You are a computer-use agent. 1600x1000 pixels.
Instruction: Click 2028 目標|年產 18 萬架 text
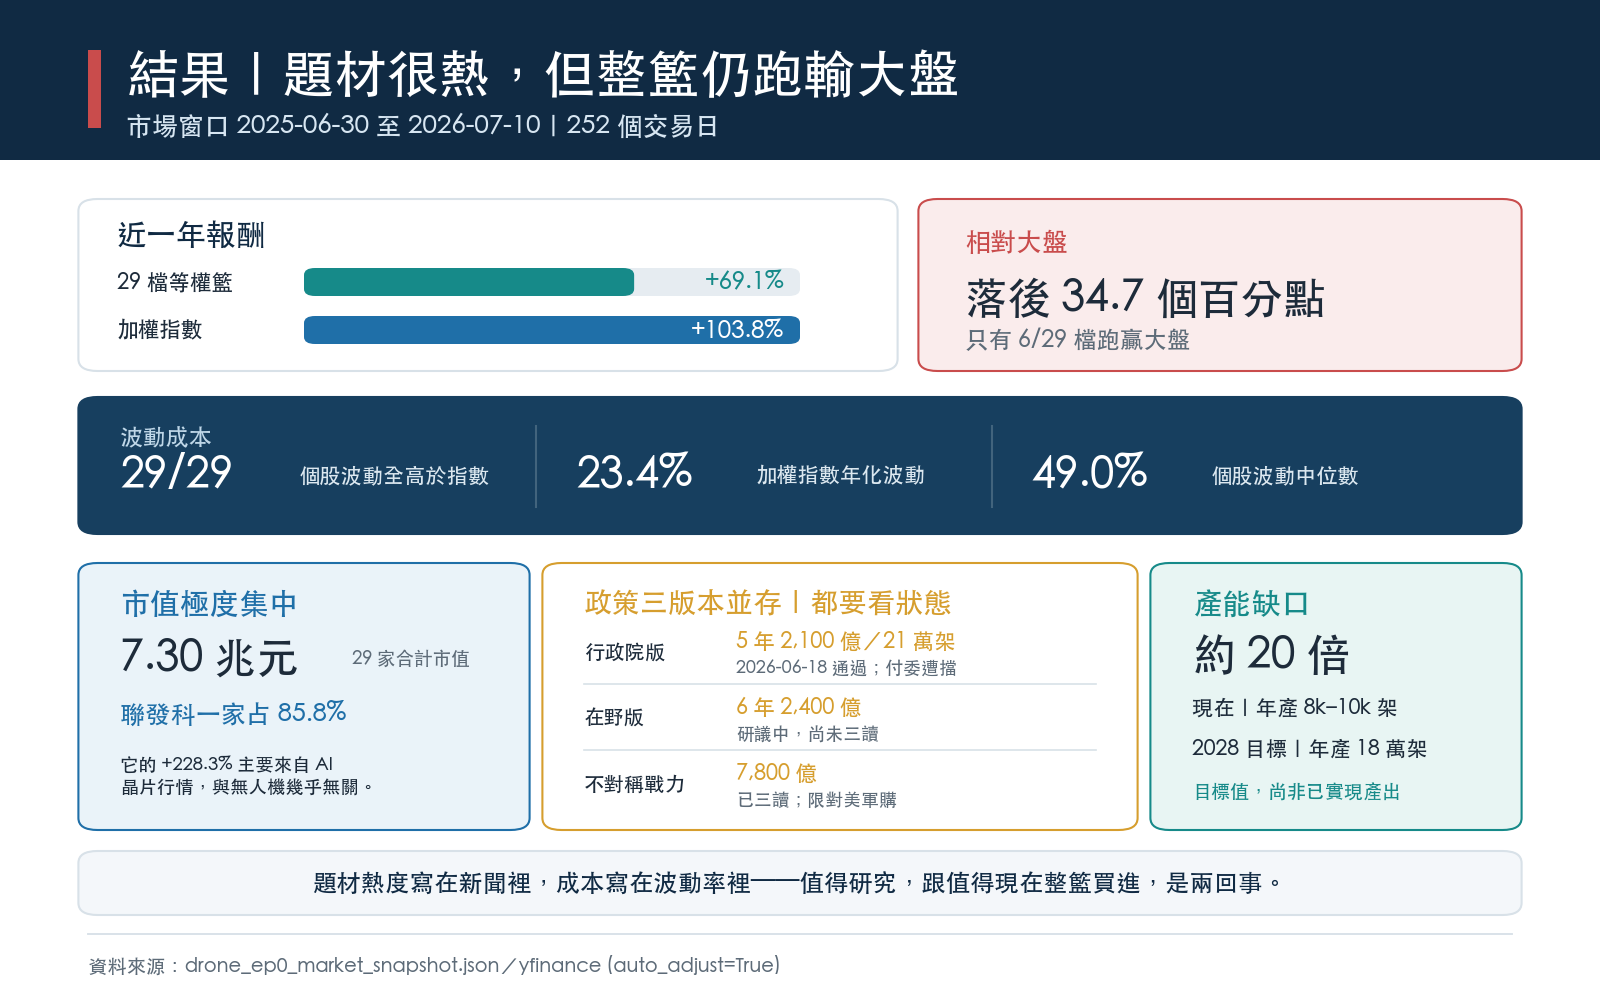coord(1309,748)
